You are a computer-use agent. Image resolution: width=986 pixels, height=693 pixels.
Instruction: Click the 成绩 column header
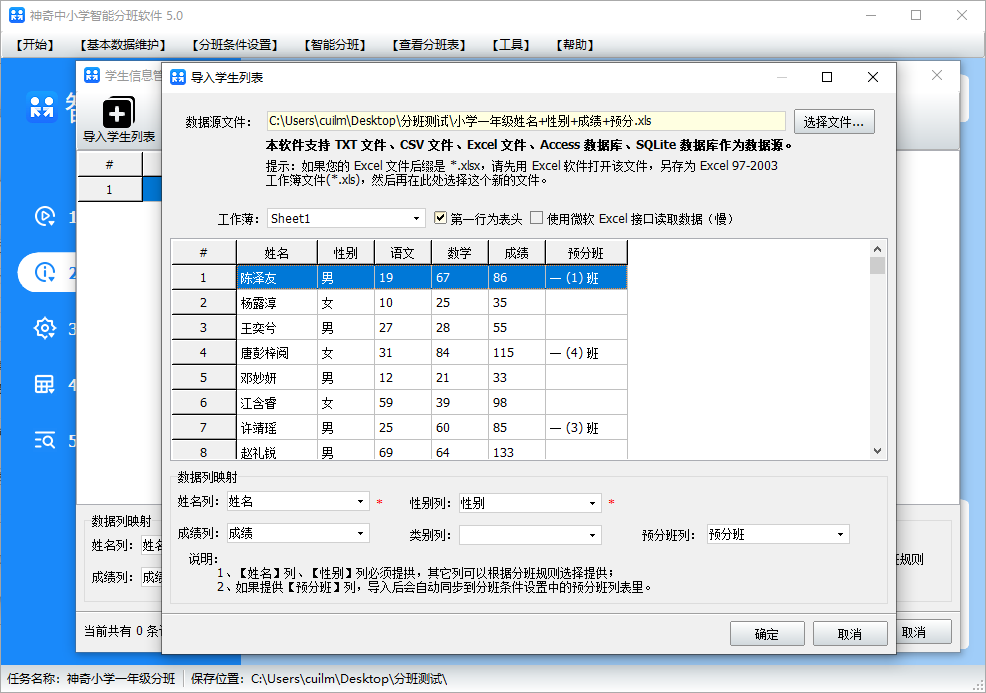tap(517, 253)
